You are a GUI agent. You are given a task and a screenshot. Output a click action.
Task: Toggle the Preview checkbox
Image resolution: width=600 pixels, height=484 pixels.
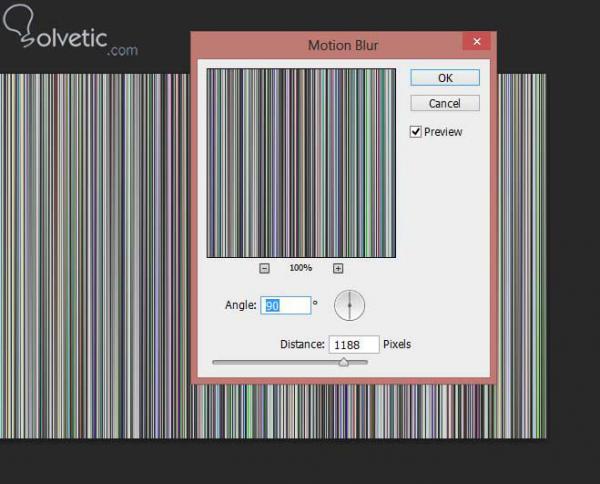[x=416, y=132]
